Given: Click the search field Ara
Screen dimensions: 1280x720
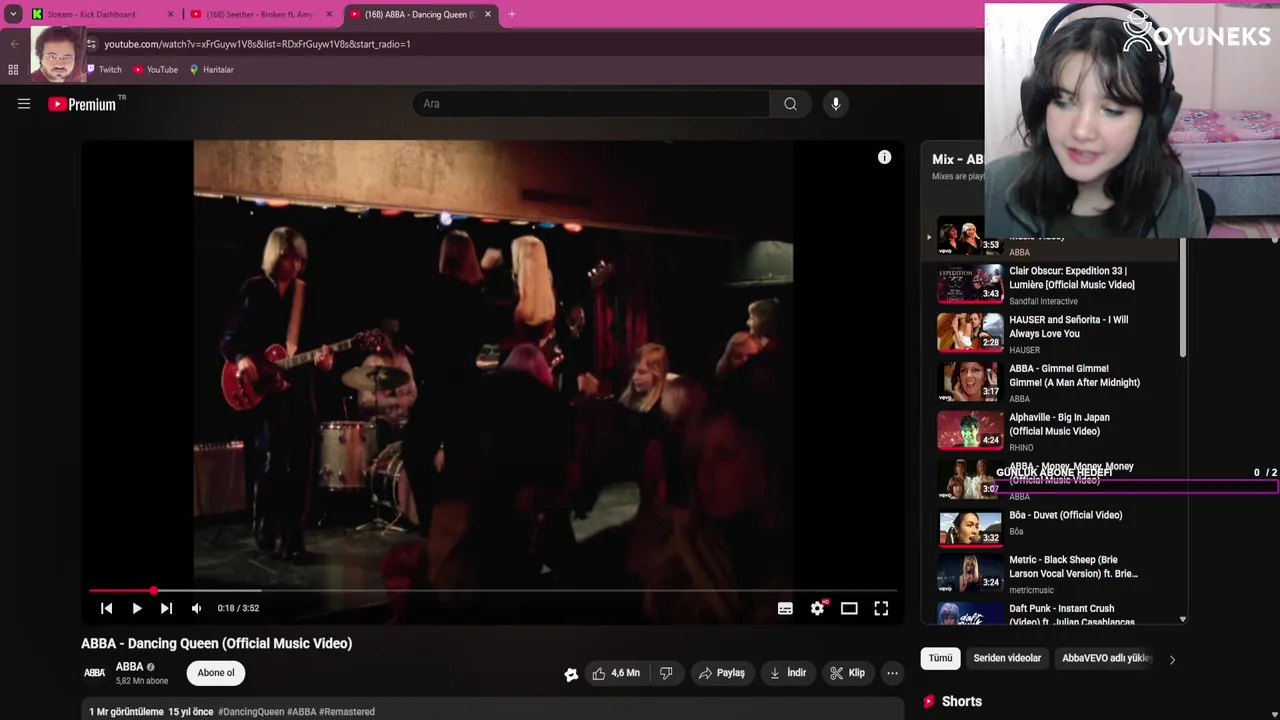Looking at the screenshot, I should [591, 104].
